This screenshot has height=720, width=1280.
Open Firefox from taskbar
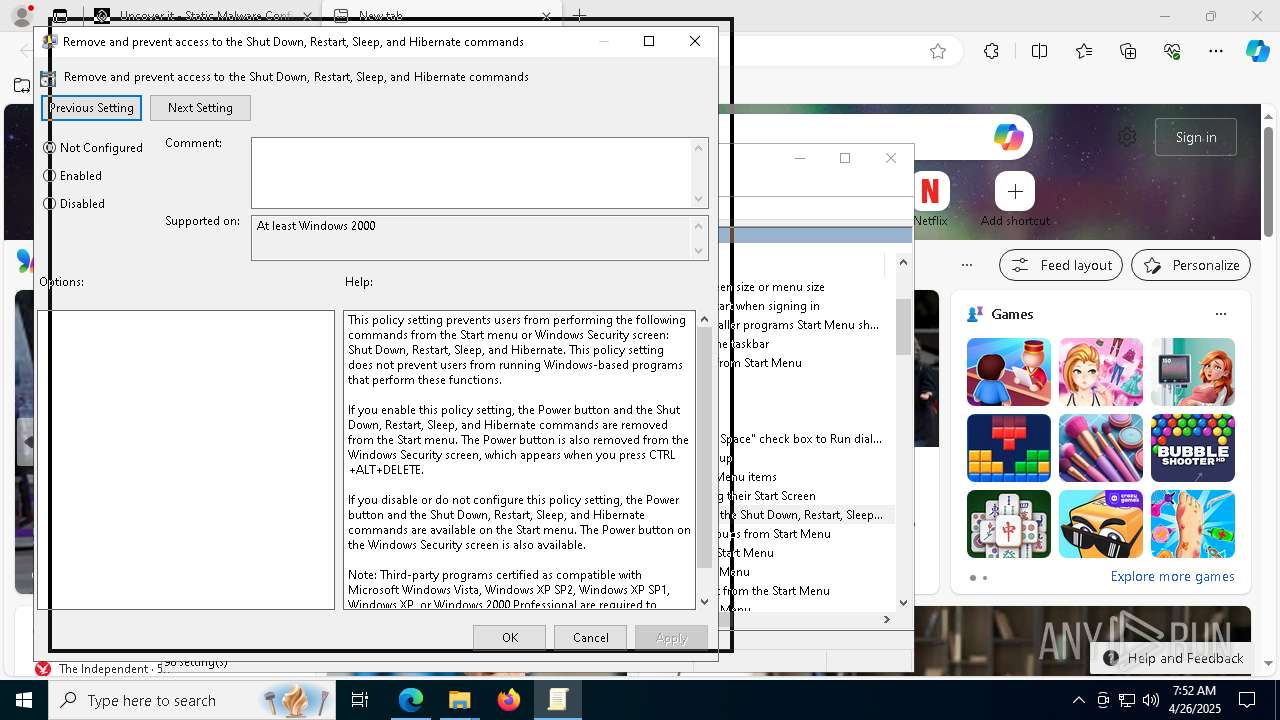point(509,700)
